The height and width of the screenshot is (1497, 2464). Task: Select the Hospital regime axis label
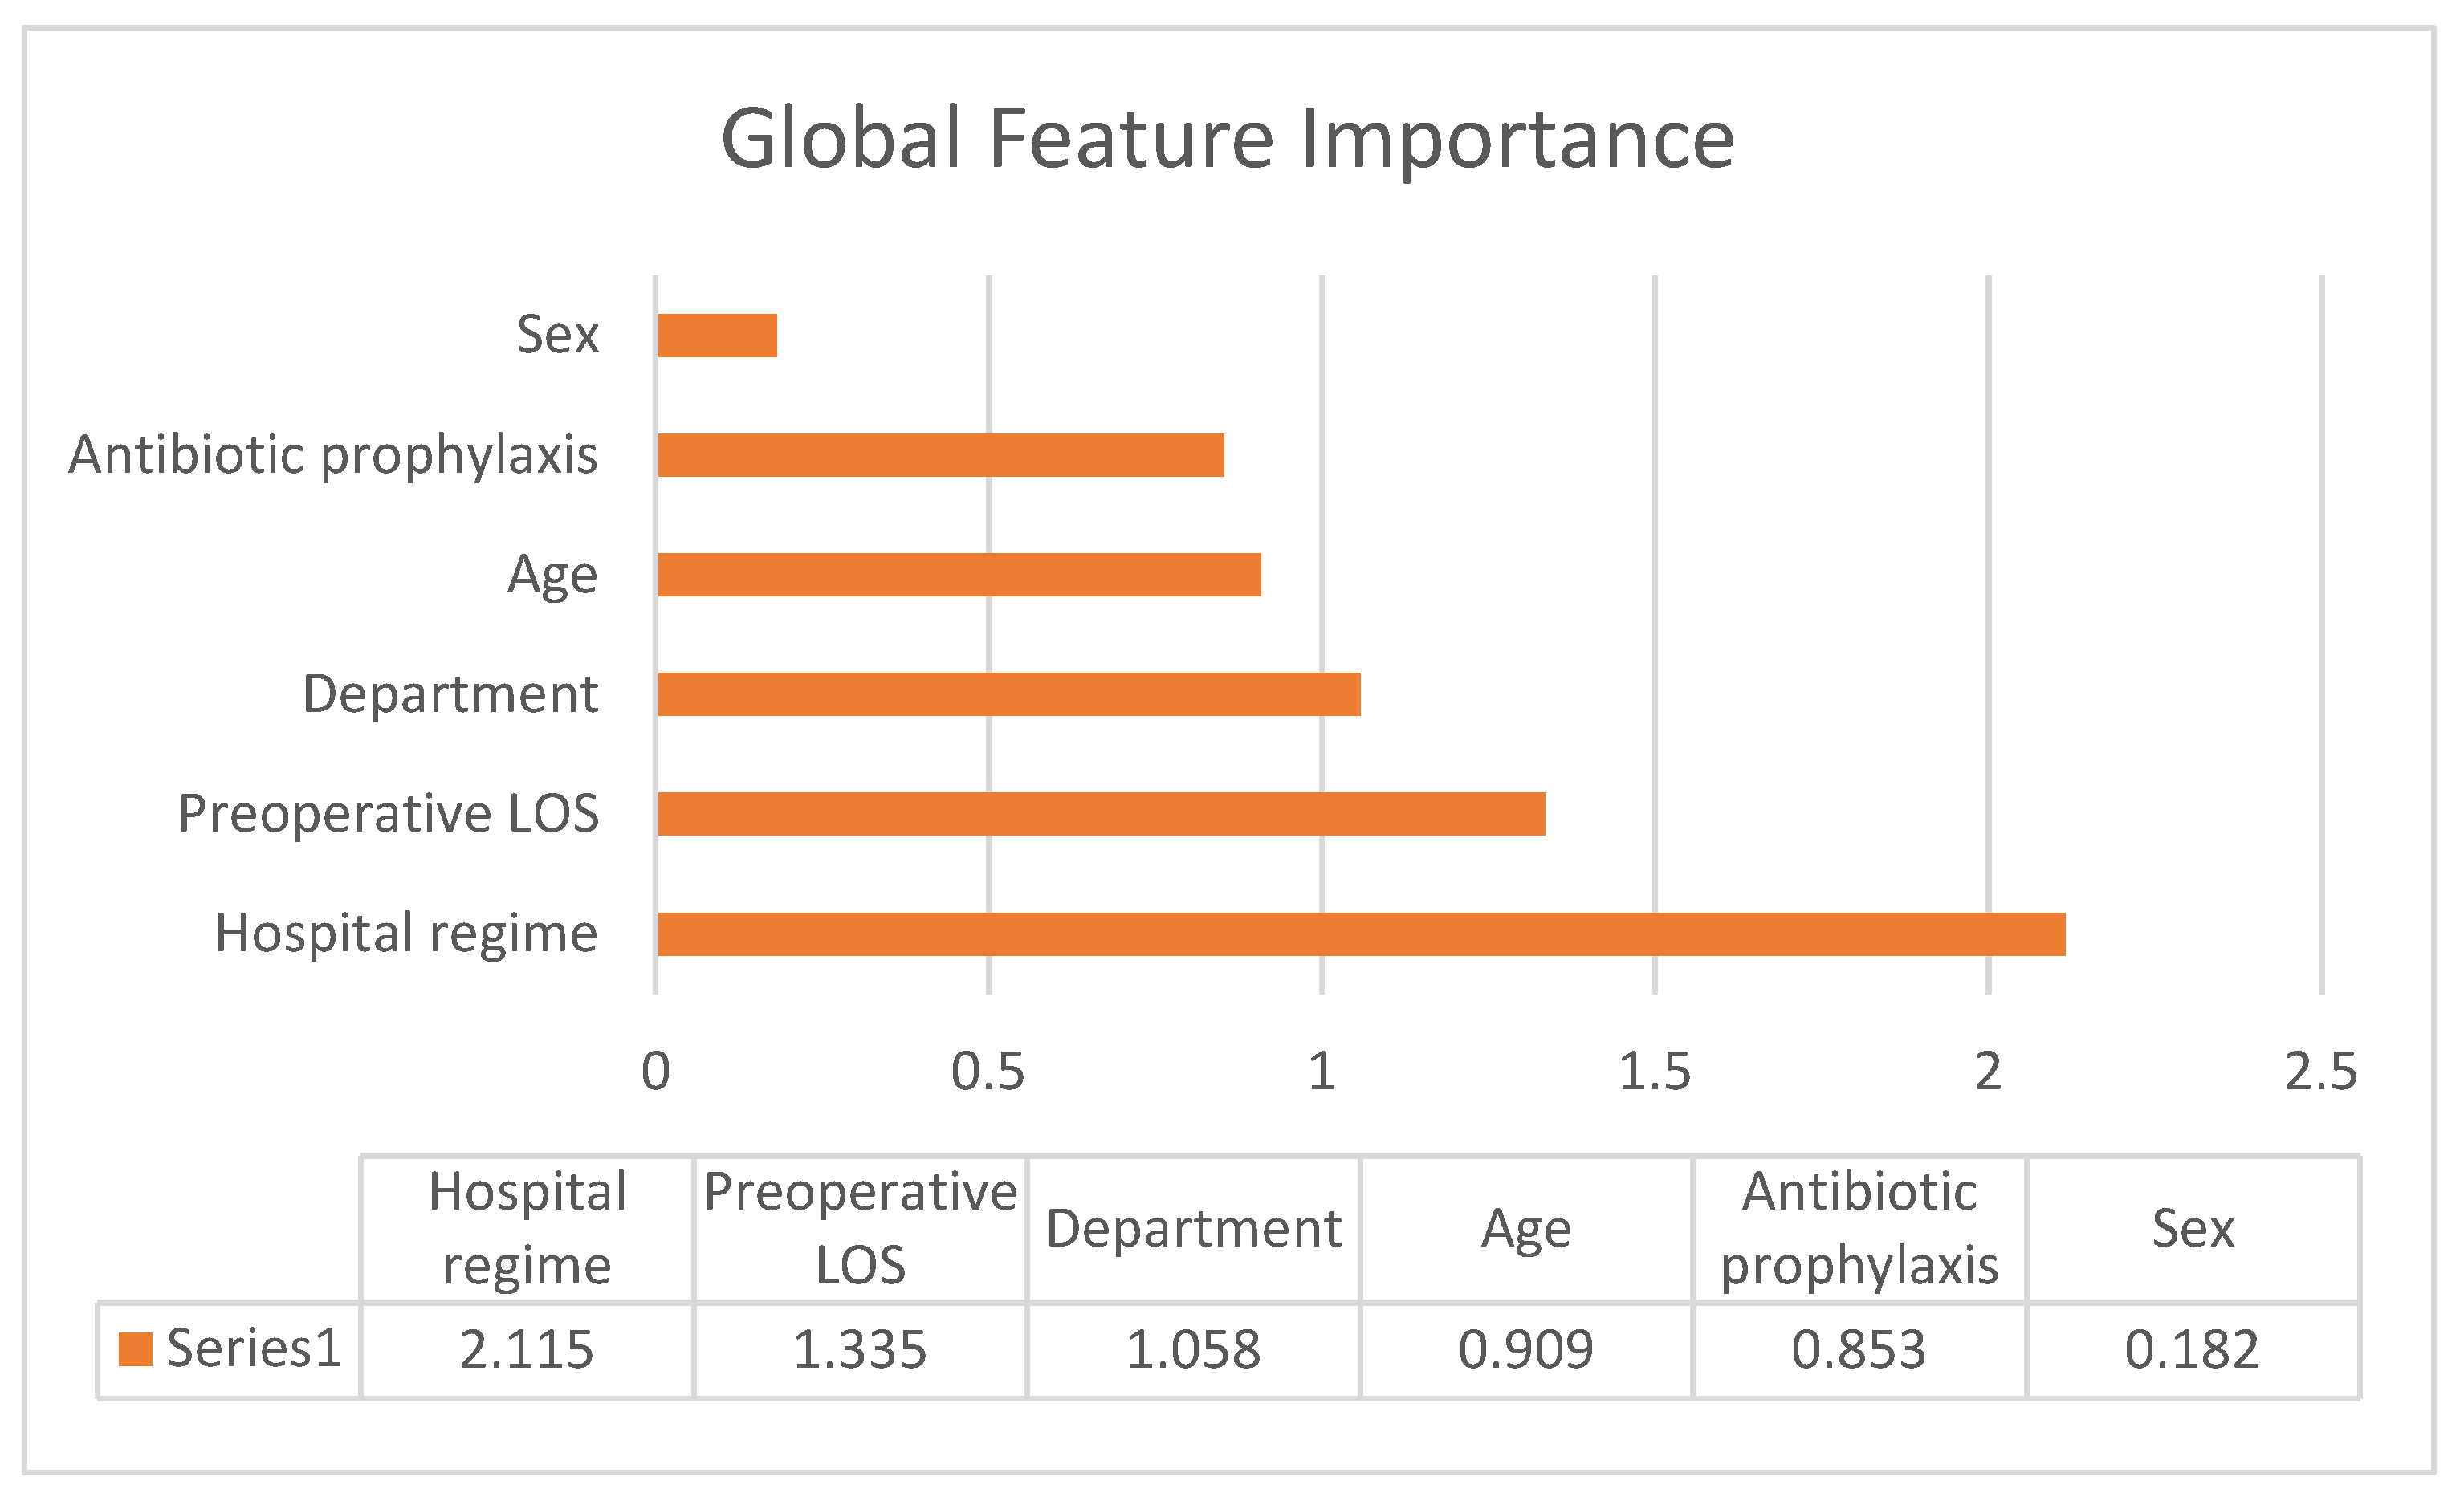406,934
